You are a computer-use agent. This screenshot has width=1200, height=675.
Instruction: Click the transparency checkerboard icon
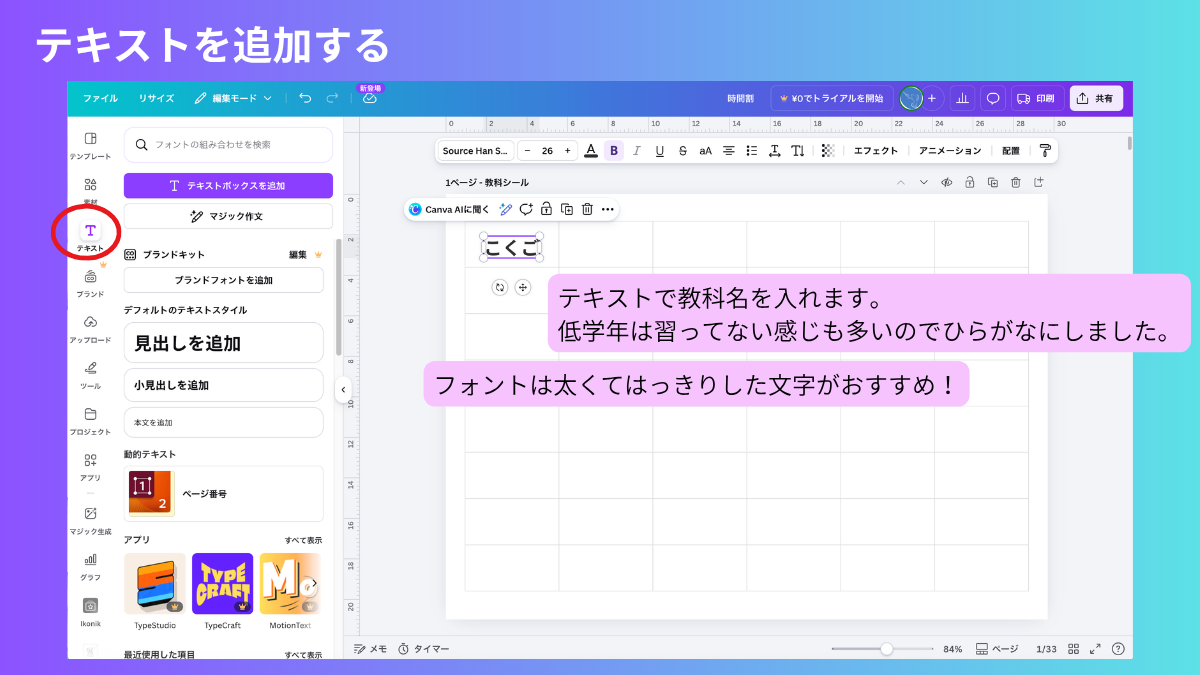pos(828,151)
